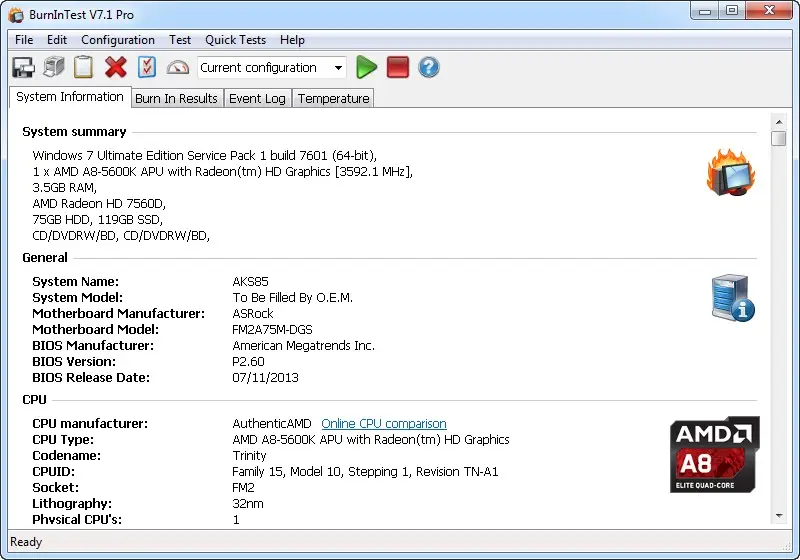The width and height of the screenshot is (800, 560).
Task: Open the Quick Tests menu
Action: (235, 40)
